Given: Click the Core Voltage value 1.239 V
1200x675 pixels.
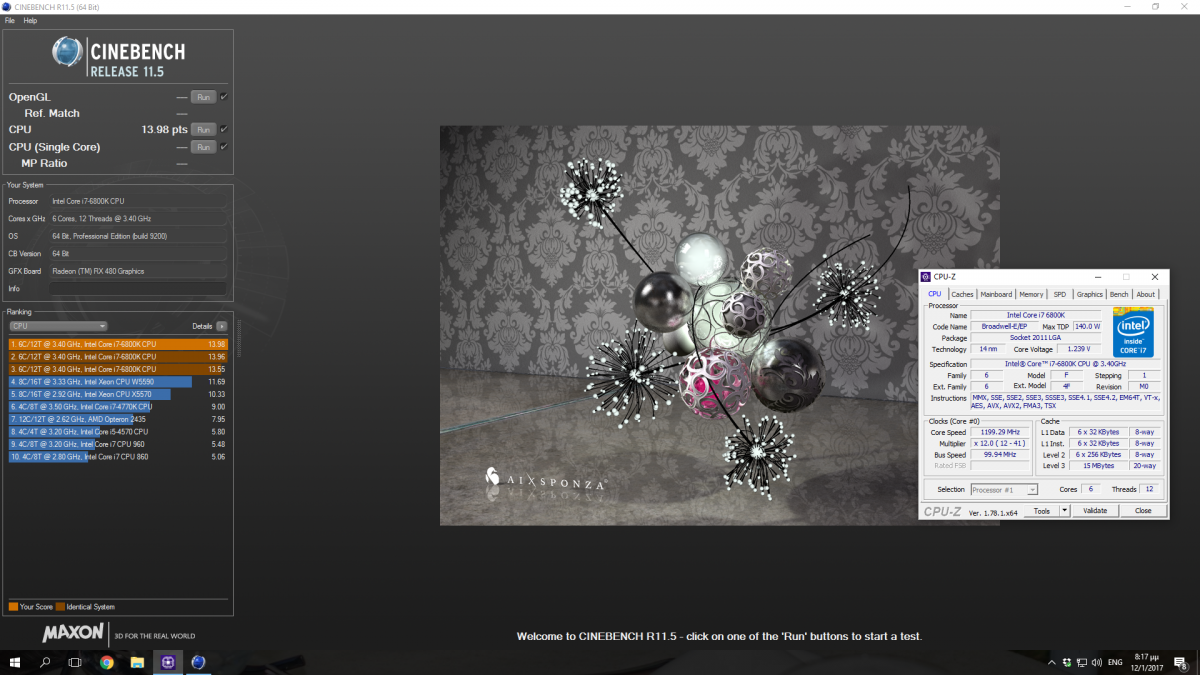Looking at the screenshot, I should (x=1079, y=349).
